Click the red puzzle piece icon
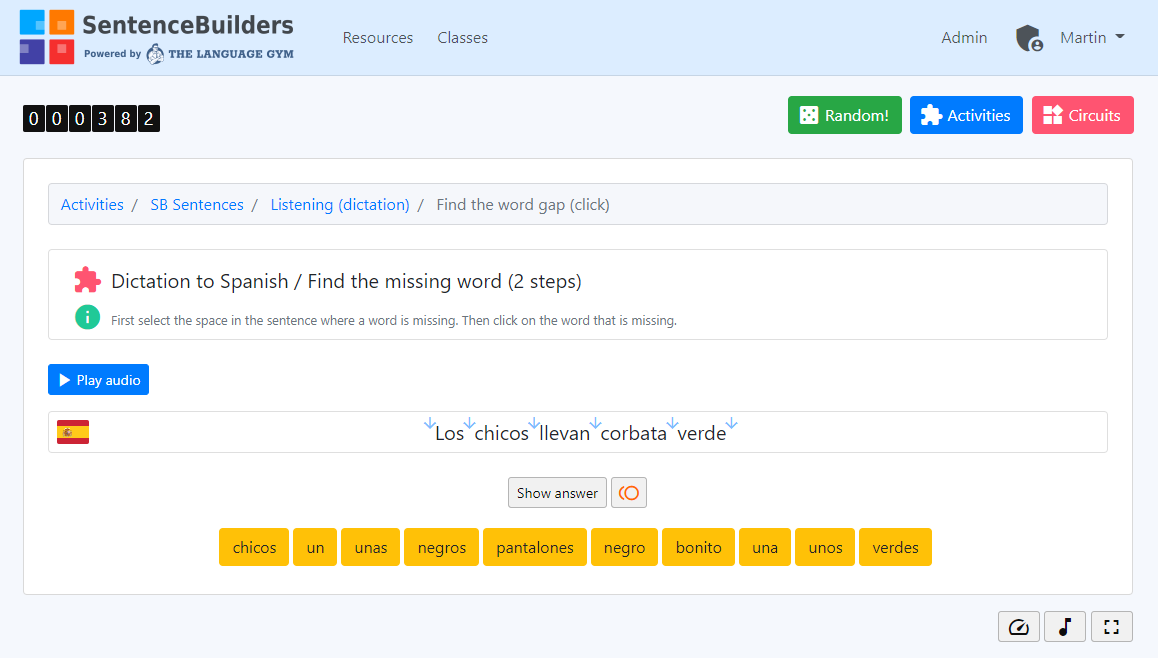The height and width of the screenshot is (658, 1158). (87, 280)
